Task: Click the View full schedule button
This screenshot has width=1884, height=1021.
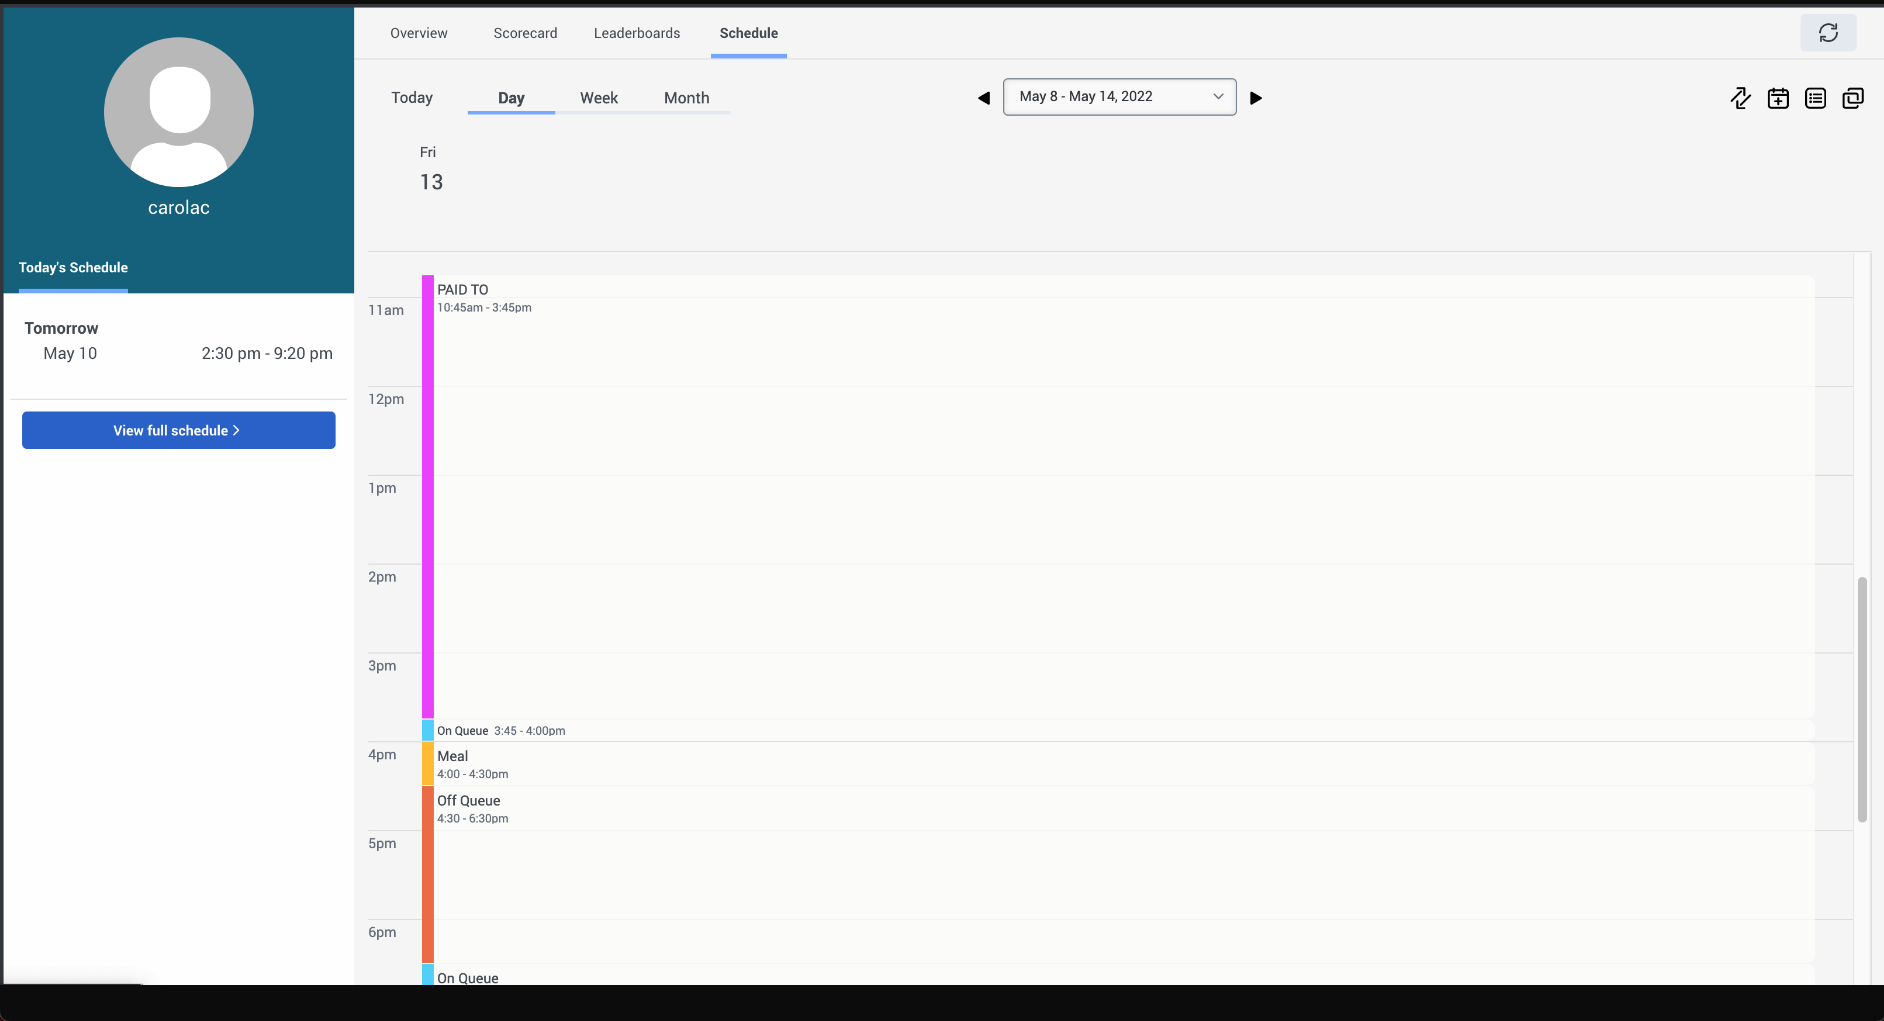Action: coord(179,430)
